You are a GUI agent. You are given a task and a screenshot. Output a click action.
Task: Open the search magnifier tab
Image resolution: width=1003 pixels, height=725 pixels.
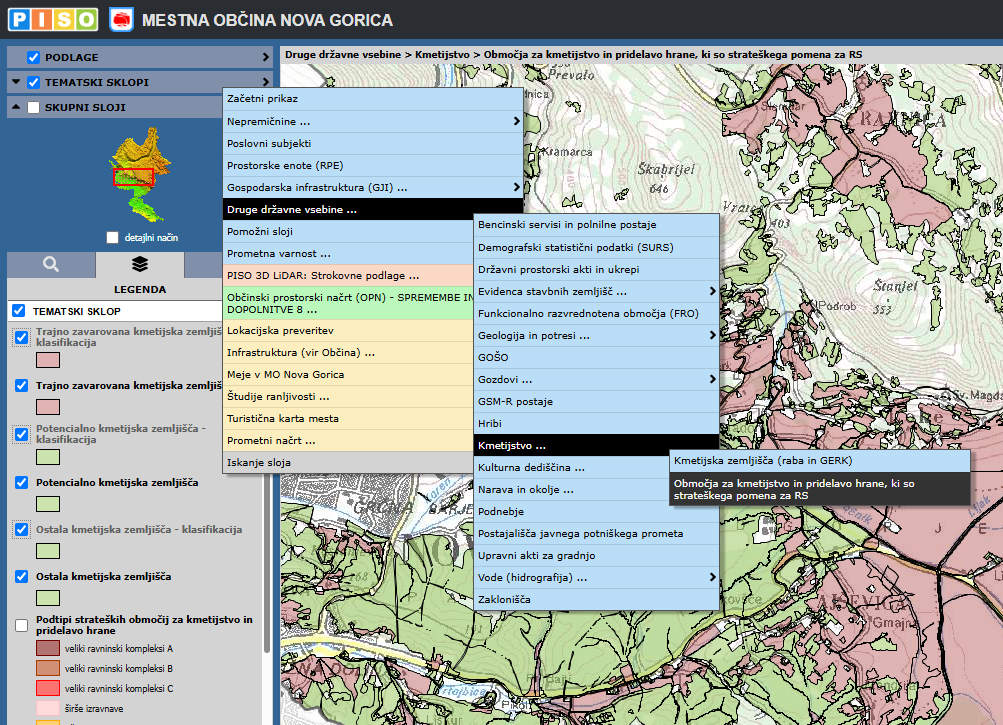pos(51,265)
